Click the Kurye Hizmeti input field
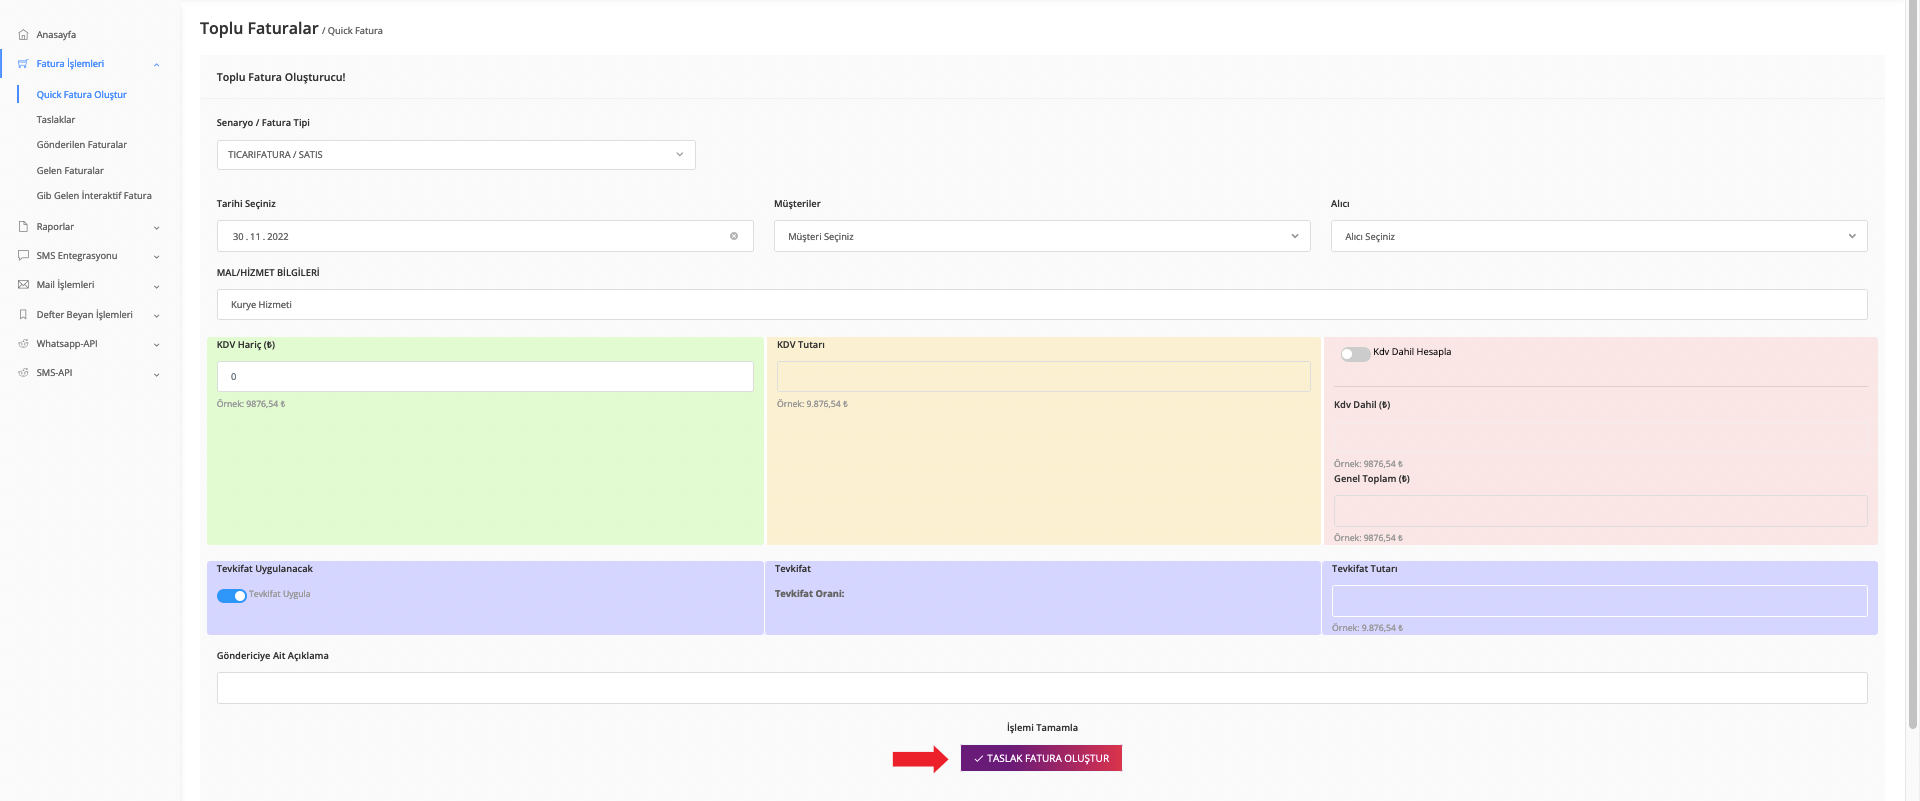Screen dimensions: 1920x801 click(x=1042, y=305)
